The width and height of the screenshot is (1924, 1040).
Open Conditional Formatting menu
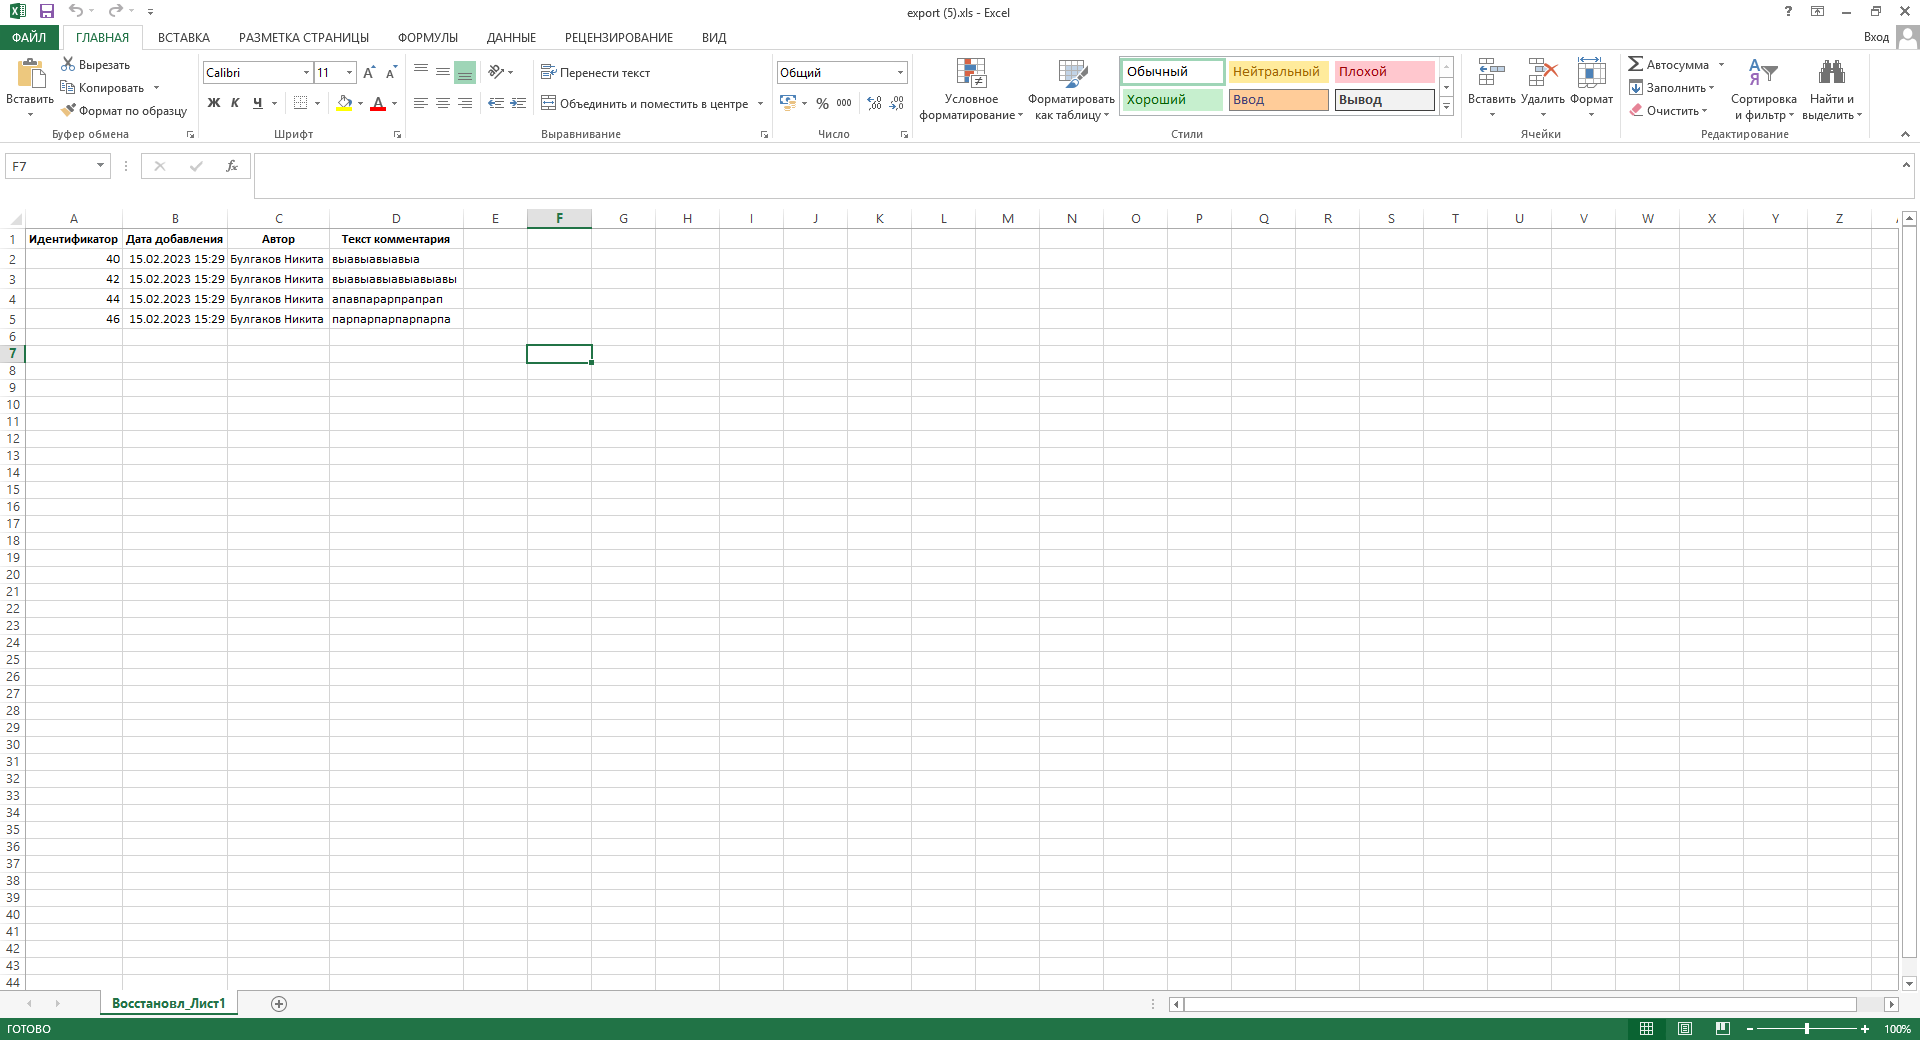[971, 90]
